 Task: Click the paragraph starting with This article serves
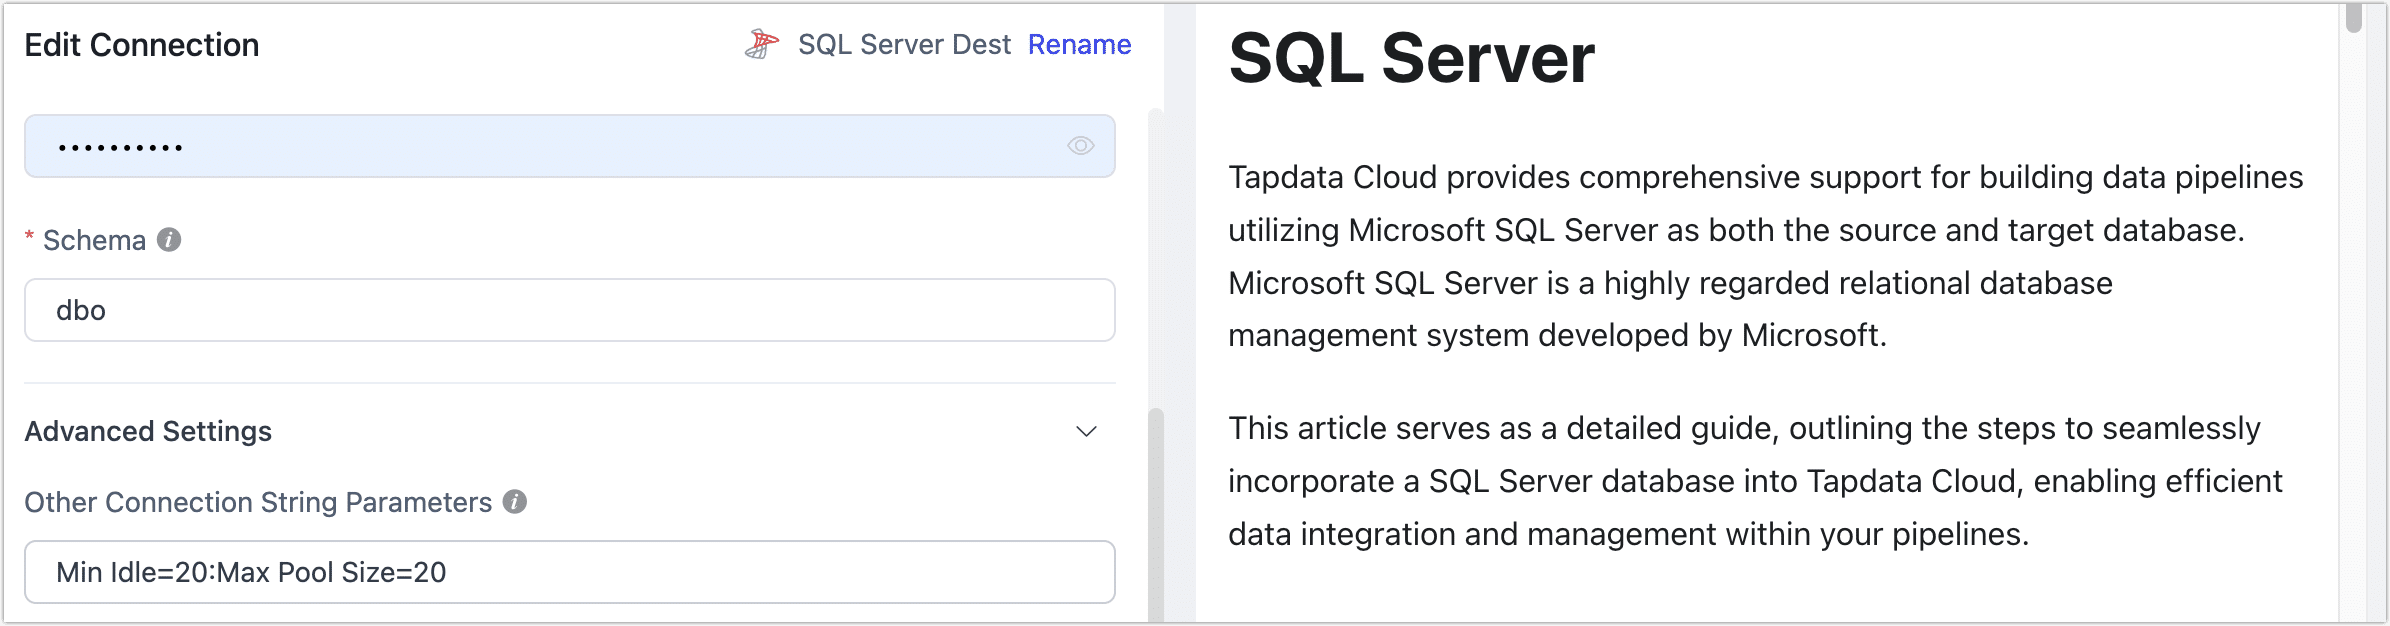pyautogui.click(x=1755, y=481)
